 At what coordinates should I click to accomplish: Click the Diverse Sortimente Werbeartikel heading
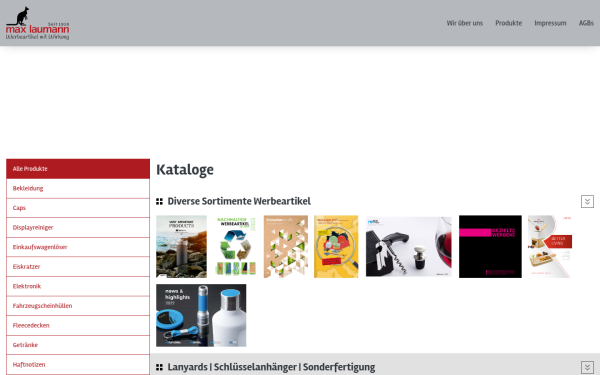tap(239, 201)
